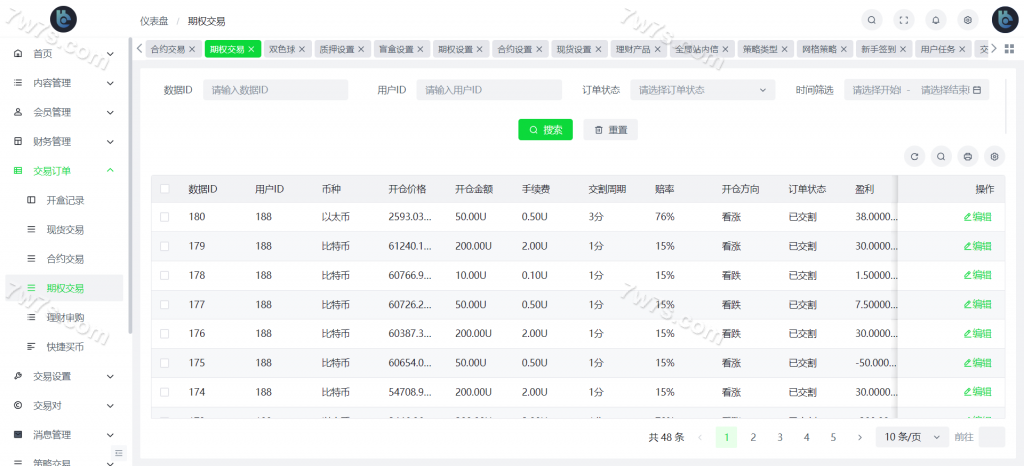Toggle the select-all checkbox in table header
Viewport: 1024px width, 466px height.
coord(165,189)
